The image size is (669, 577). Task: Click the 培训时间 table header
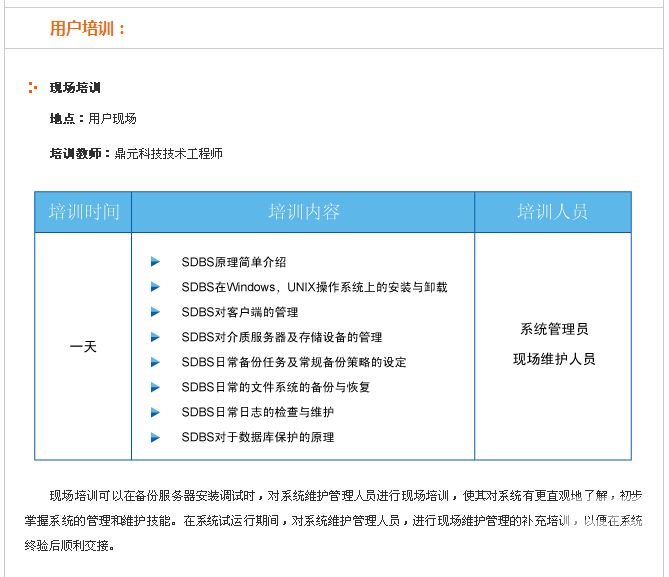click(x=84, y=212)
